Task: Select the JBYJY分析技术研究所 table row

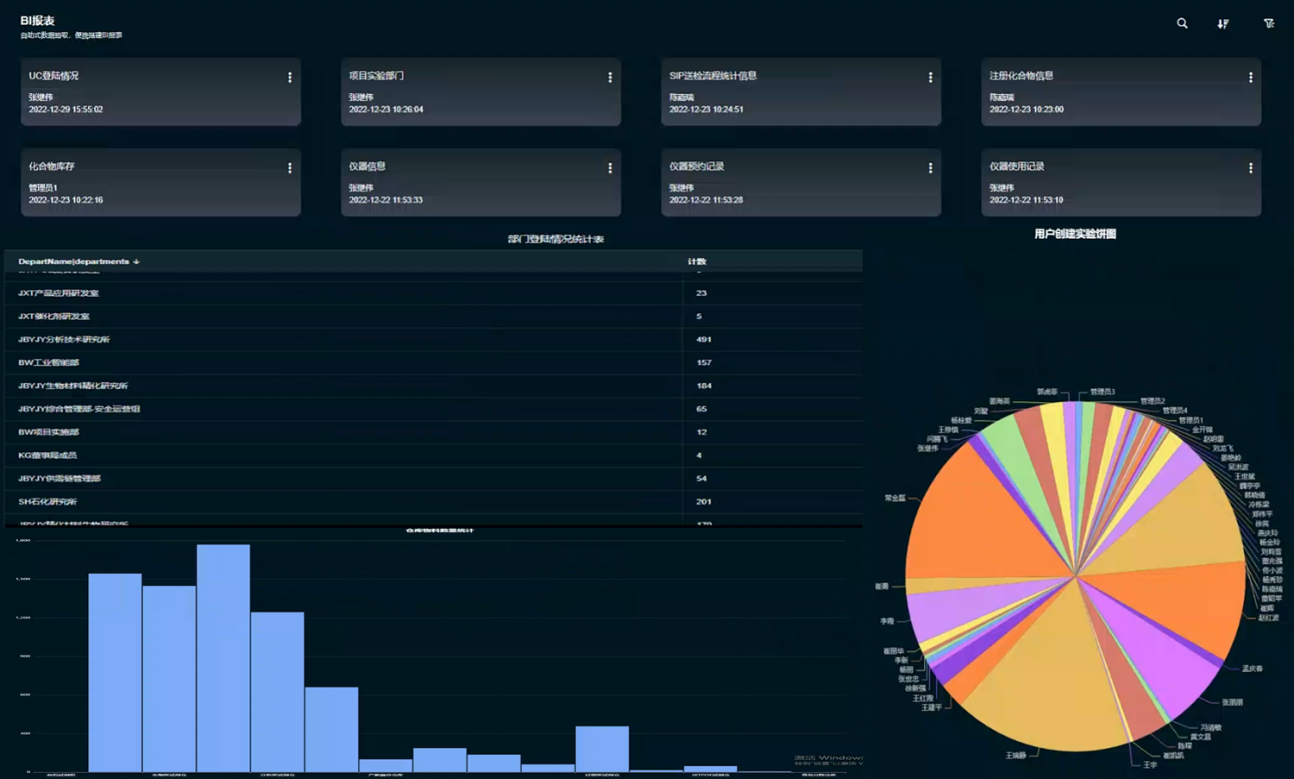Action: 433,340
